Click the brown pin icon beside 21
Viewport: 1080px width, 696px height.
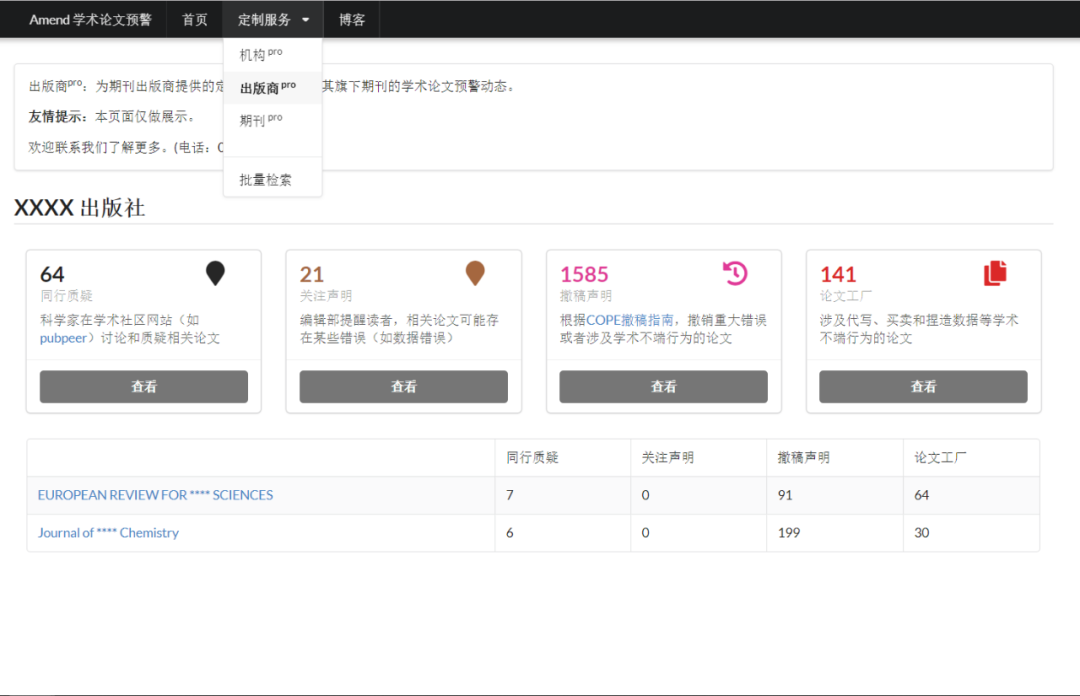click(x=475, y=273)
